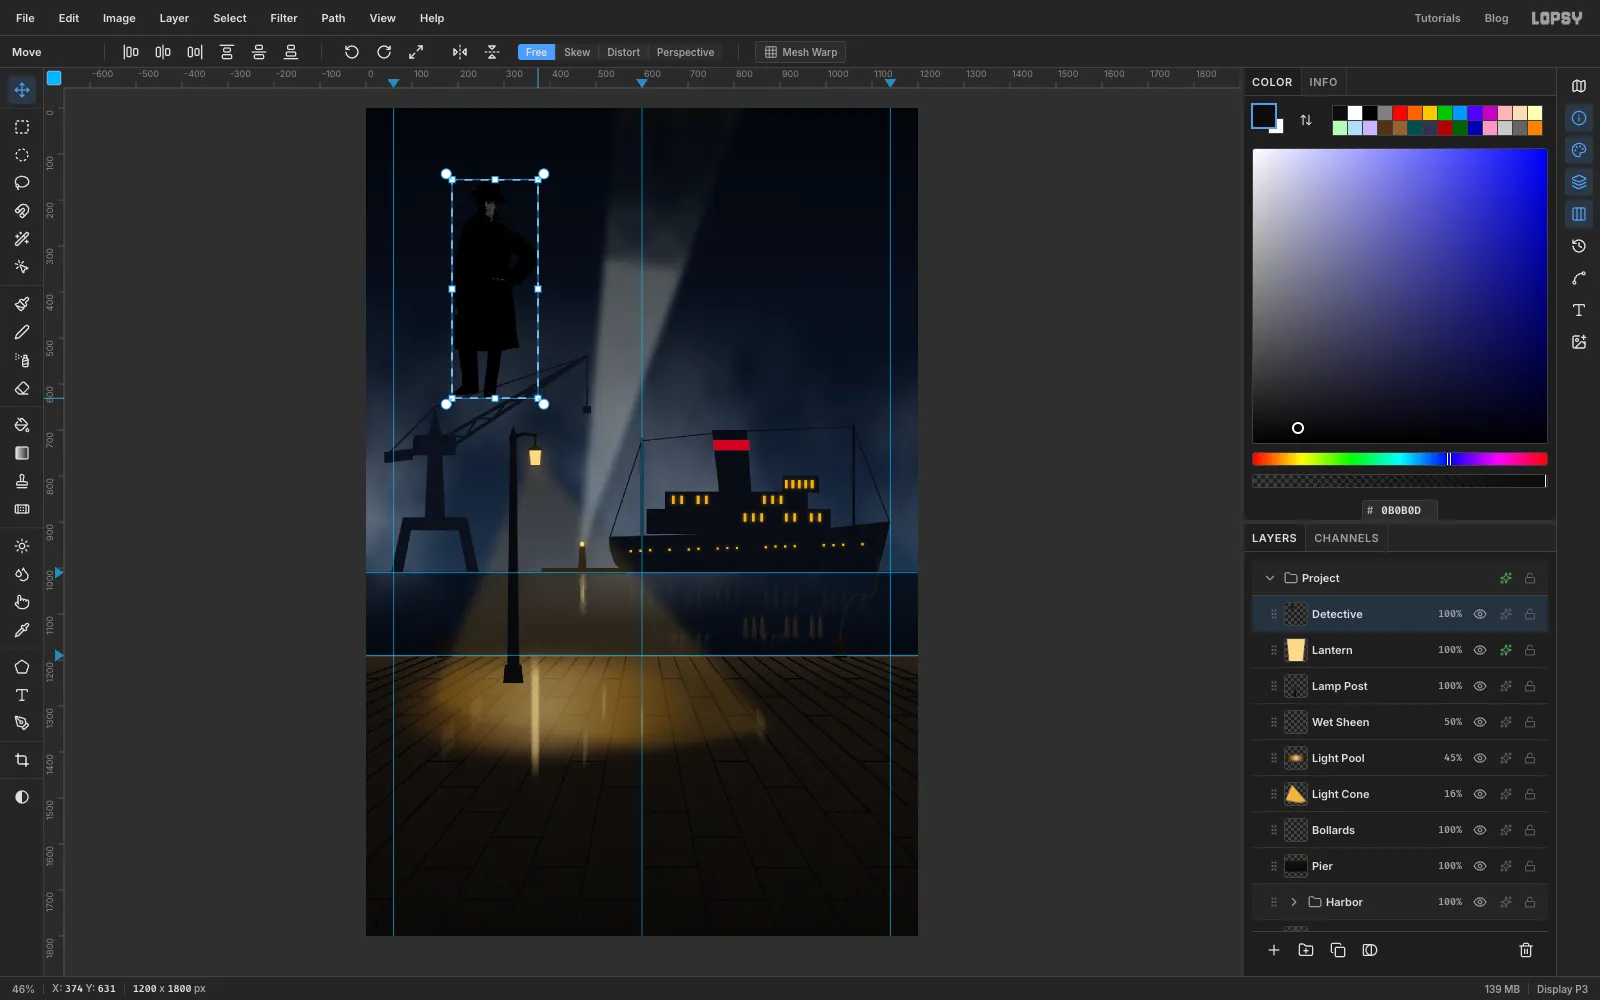The height and width of the screenshot is (1000, 1600).
Task: Swap foreground and background colors
Action: tap(1306, 120)
